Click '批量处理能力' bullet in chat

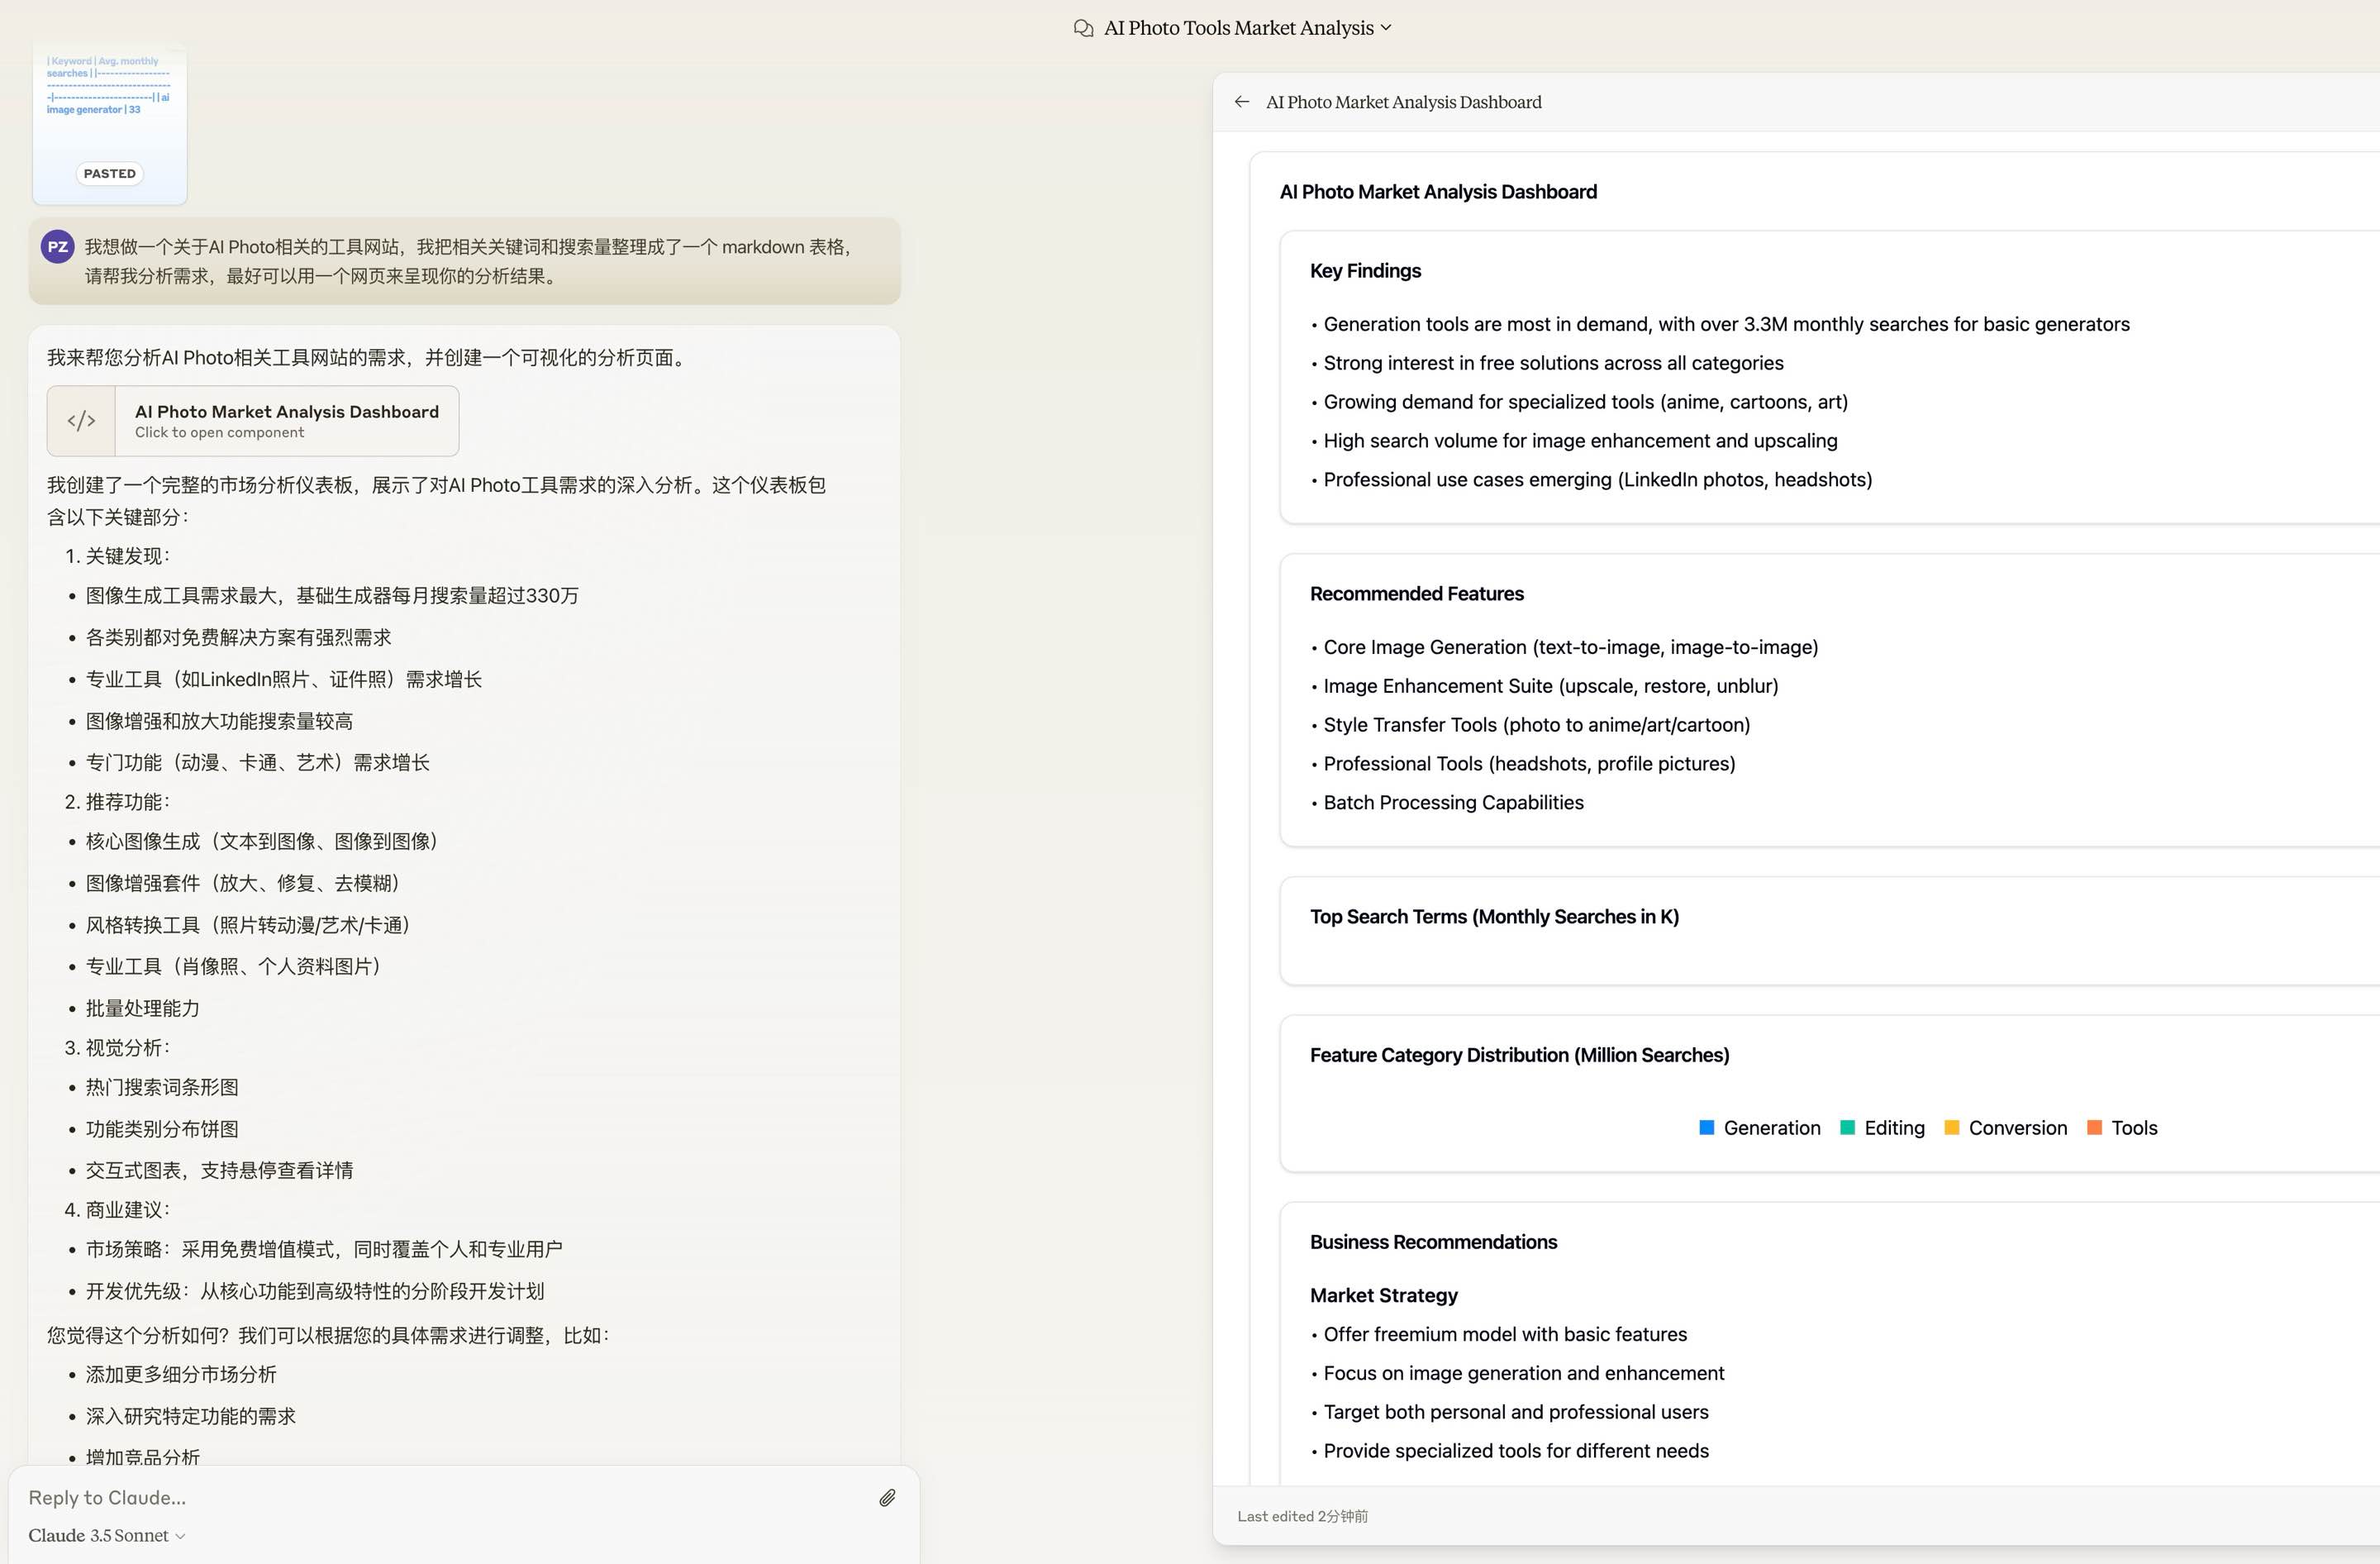(143, 1008)
